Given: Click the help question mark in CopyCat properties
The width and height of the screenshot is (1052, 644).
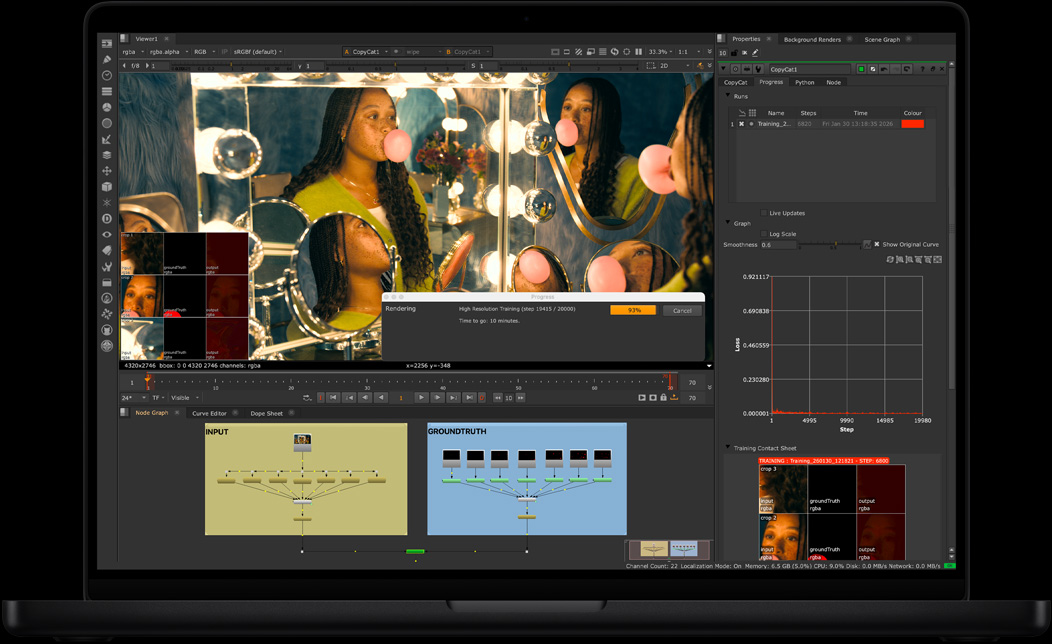Looking at the screenshot, I should click(x=921, y=68).
